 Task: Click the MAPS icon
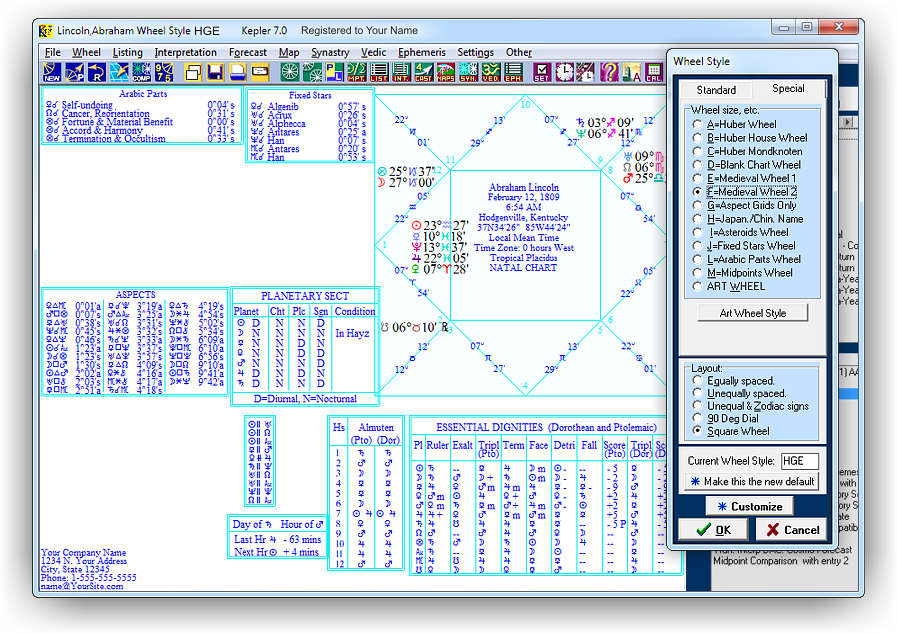pos(446,72)
